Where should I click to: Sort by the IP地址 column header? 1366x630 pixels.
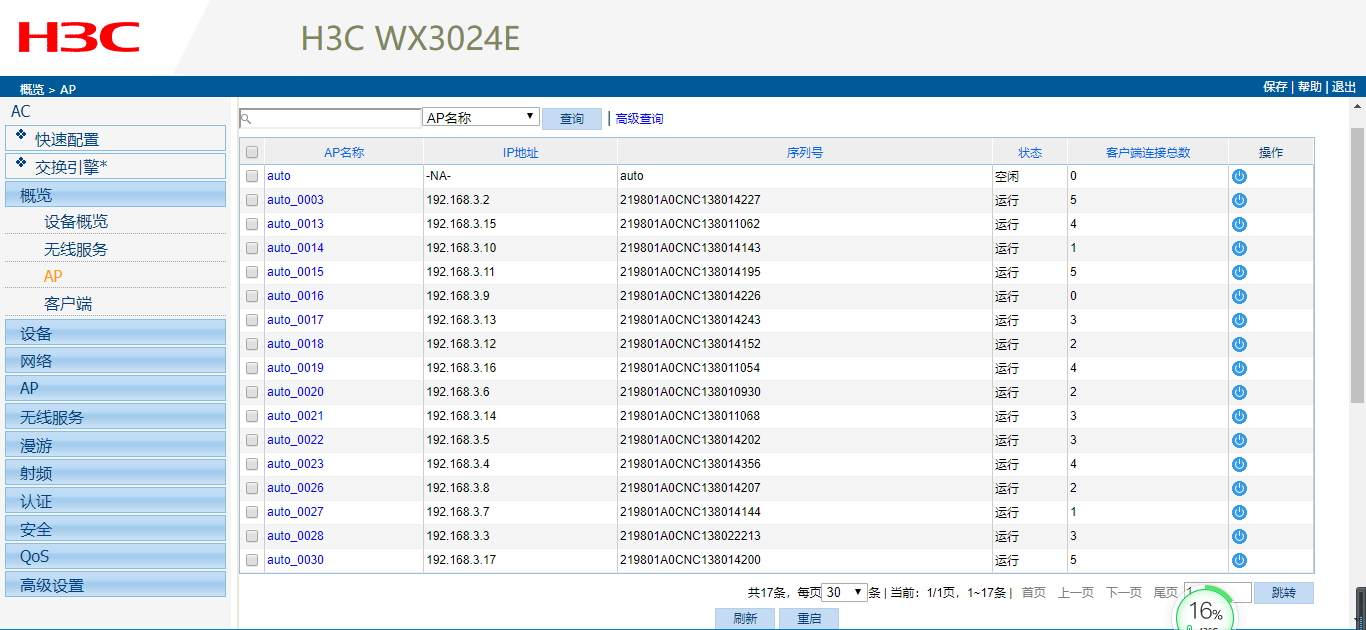[x=520, y=153]
